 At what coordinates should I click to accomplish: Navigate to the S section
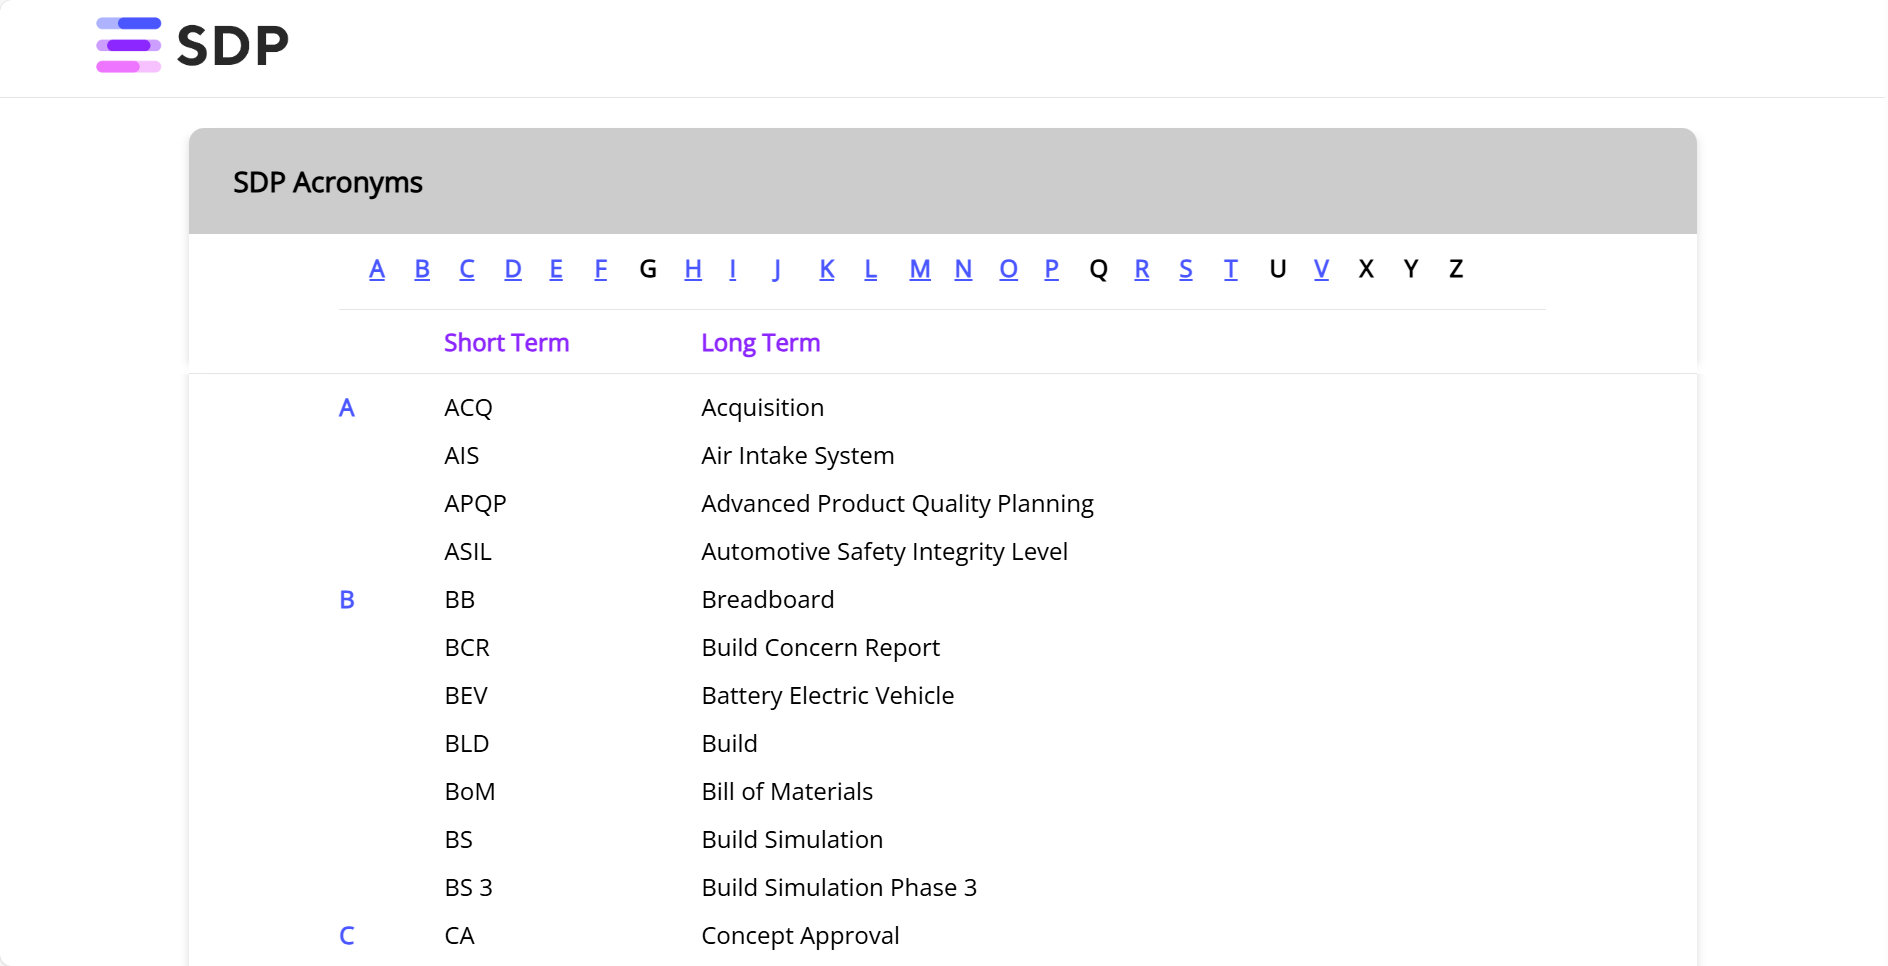coord(1186,269)
